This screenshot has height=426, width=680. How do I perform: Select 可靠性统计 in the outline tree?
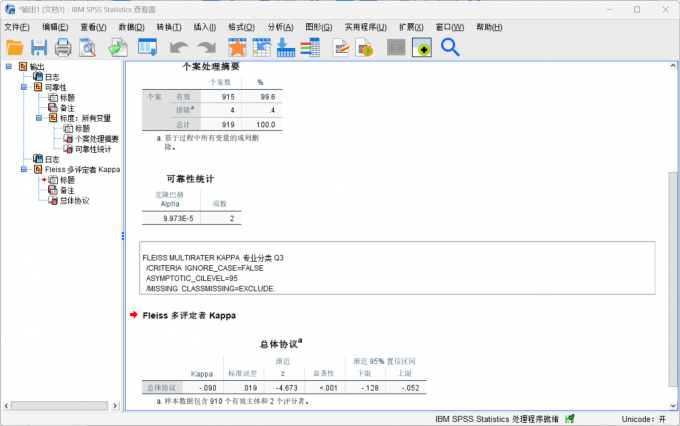click(x=92, y=149)
